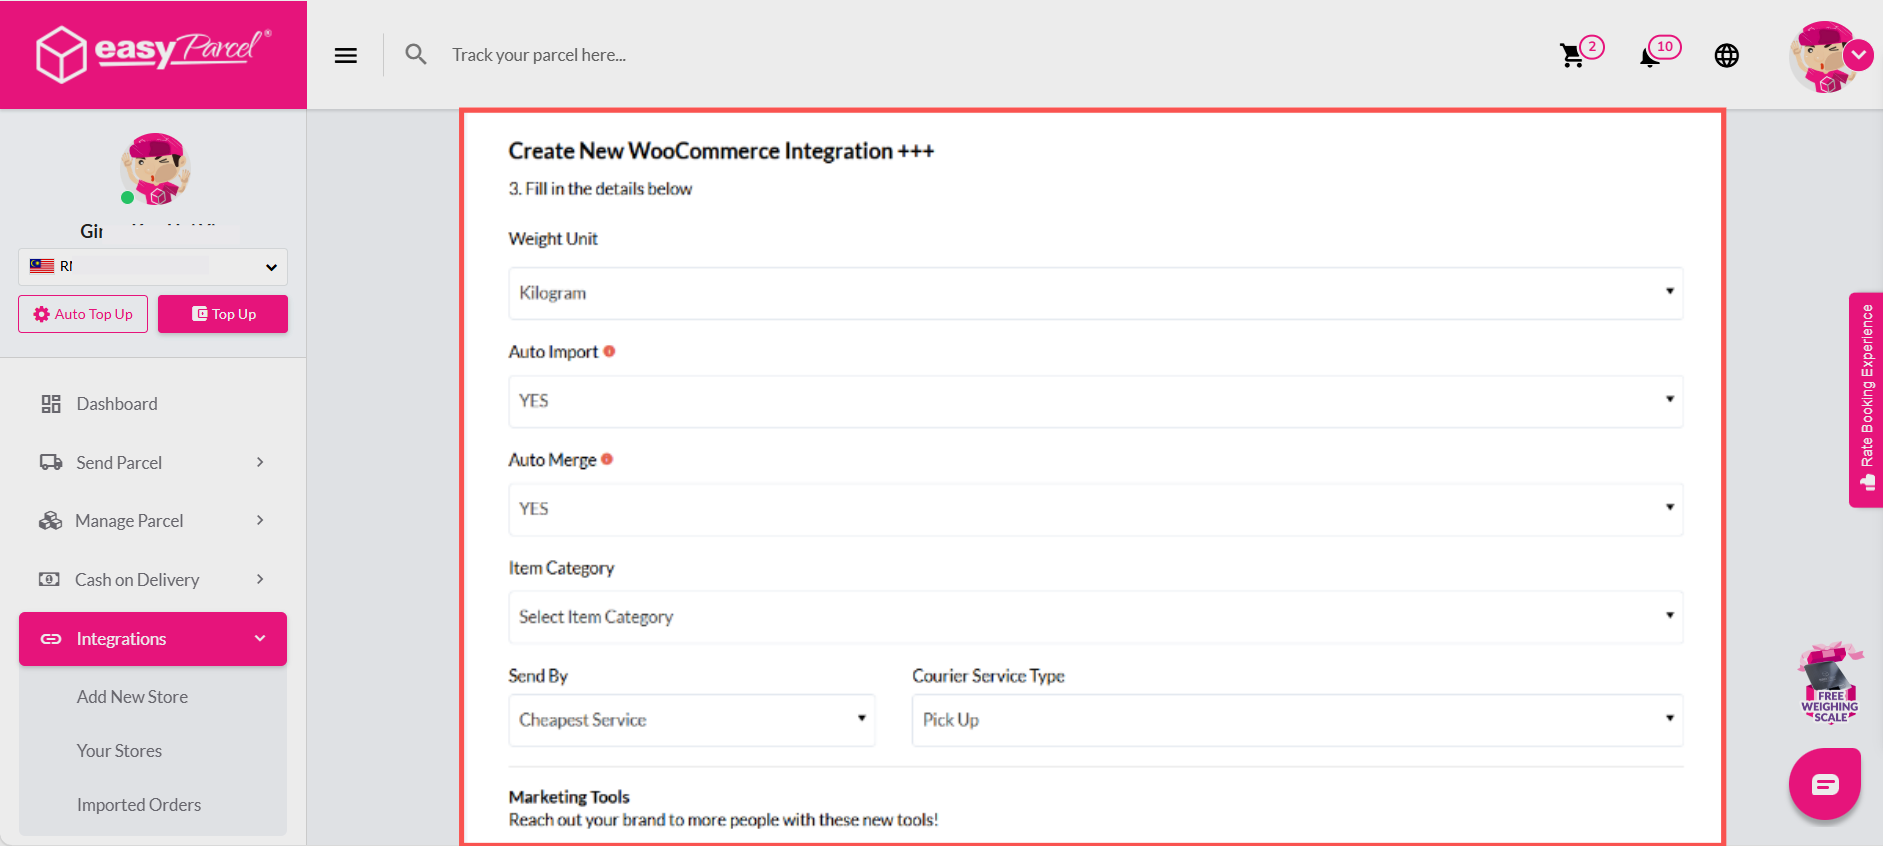
Task: Expand the Send Parcel chevron
Action: click(x=260, y=462)
